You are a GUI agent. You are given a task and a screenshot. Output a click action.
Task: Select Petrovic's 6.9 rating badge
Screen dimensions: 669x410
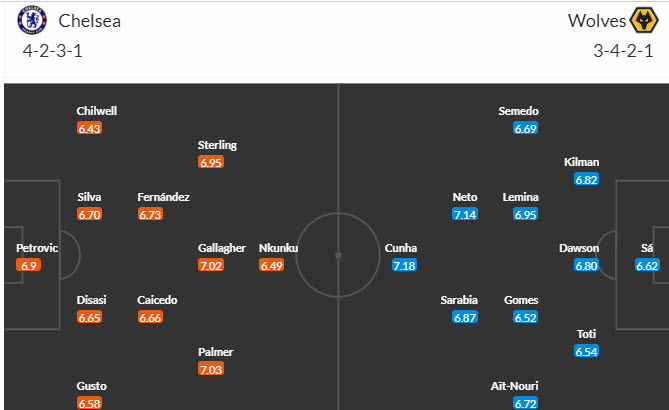coord(28,265)
